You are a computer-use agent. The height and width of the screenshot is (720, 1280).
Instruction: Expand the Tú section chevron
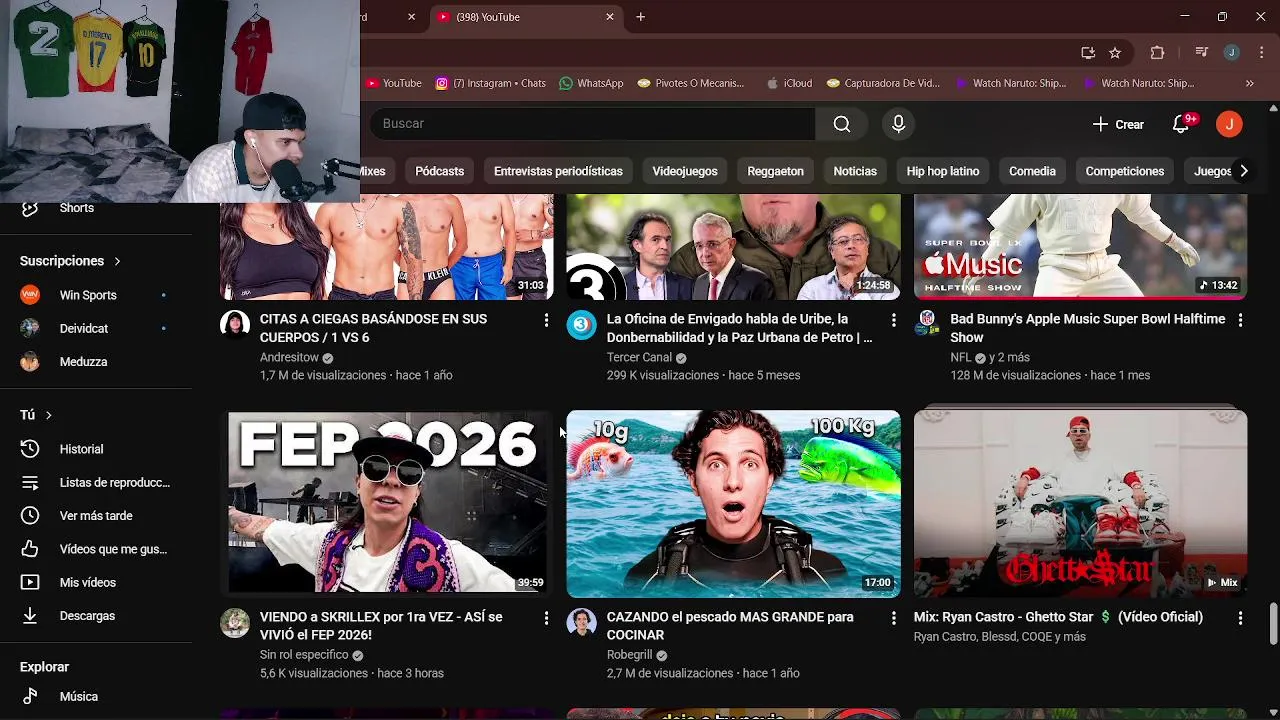tap(48, 415)
